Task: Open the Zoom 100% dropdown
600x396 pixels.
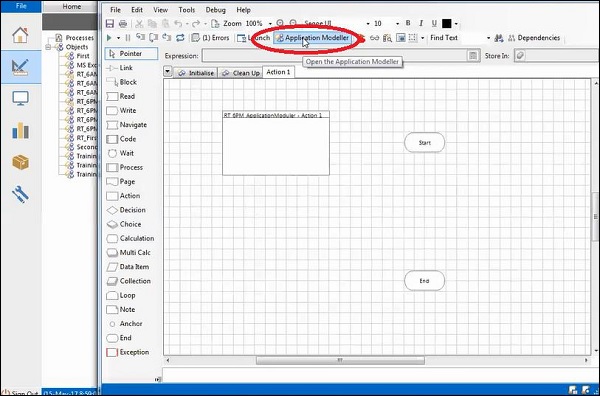Action: click(270, 24)
